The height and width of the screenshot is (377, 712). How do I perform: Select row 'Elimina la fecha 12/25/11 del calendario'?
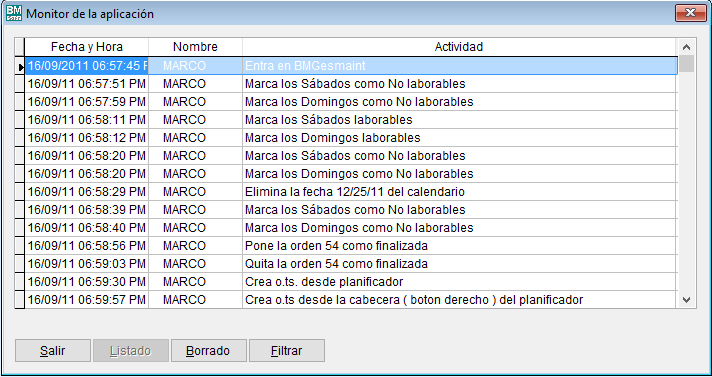click(351, 192)
